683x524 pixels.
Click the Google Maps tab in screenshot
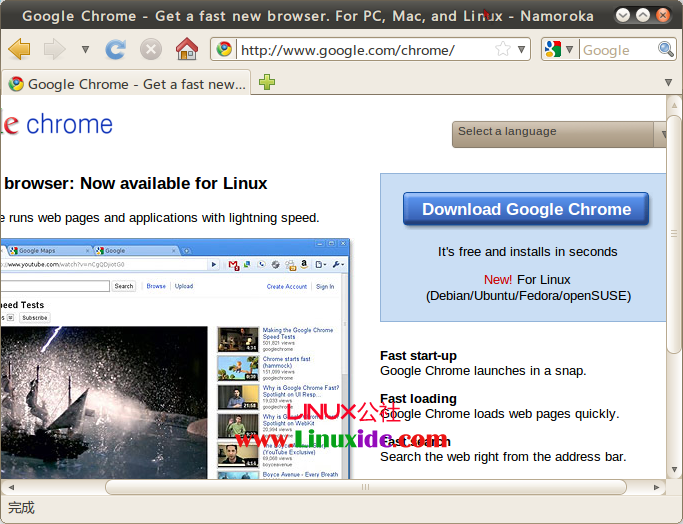click(48, 250)
